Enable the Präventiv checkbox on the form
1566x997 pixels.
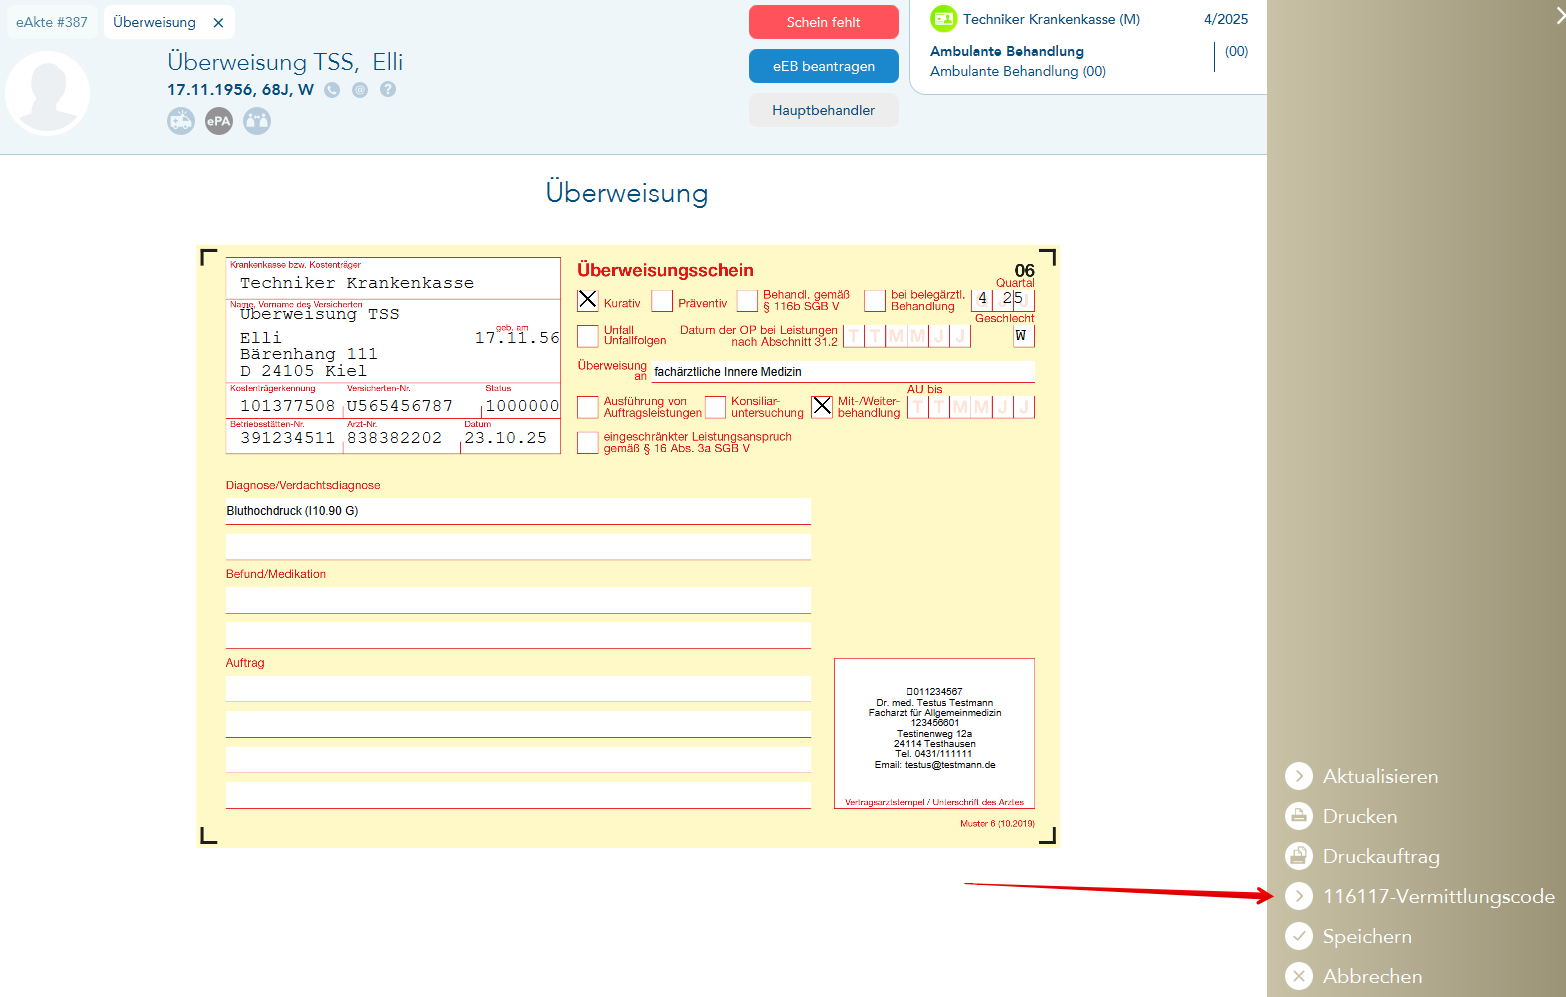click(662, 300)
